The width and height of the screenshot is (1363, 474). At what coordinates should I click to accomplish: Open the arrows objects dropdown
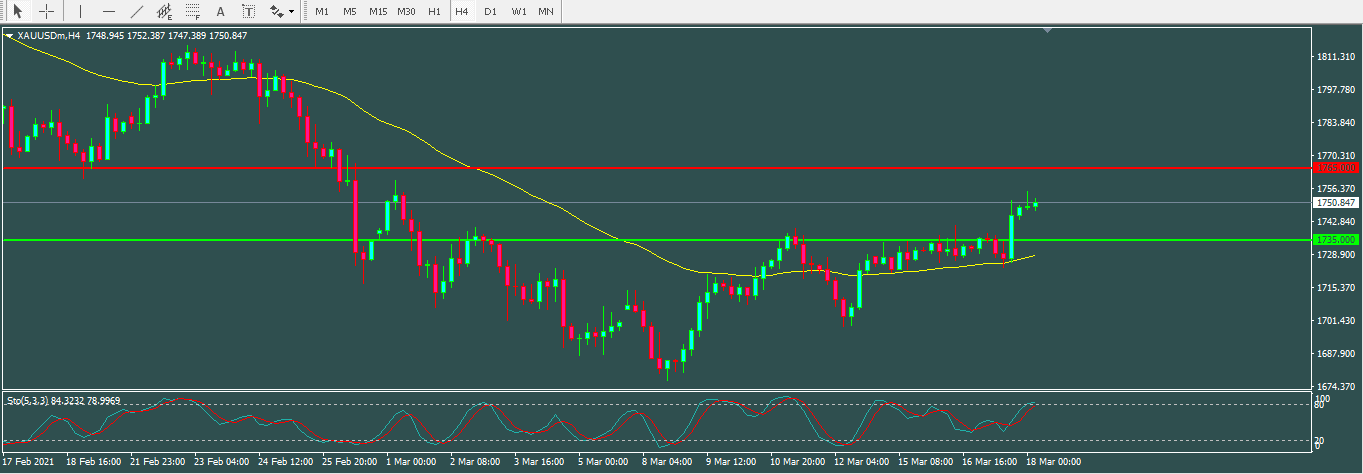pyautogui.click(x=281, y=12)
